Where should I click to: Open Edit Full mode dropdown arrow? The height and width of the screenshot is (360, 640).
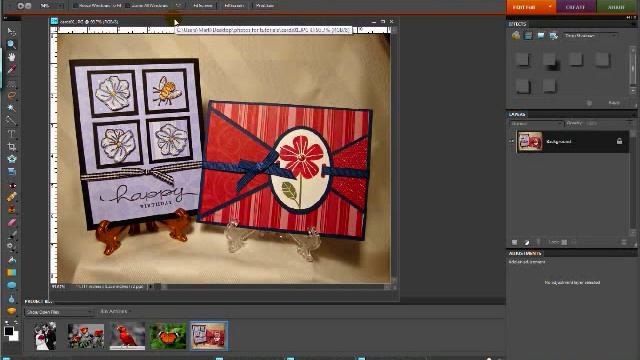(x=550, y=7)
